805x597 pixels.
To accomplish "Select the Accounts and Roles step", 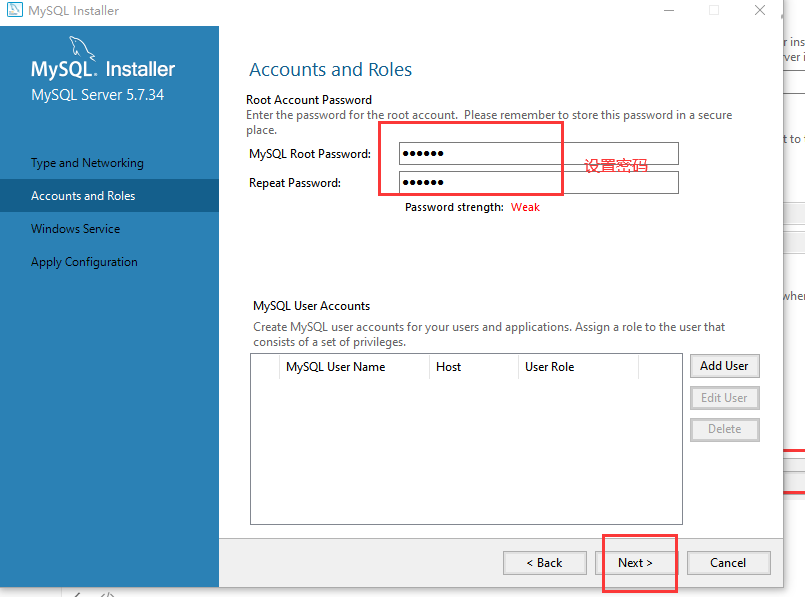I will [x=109, y=196].
